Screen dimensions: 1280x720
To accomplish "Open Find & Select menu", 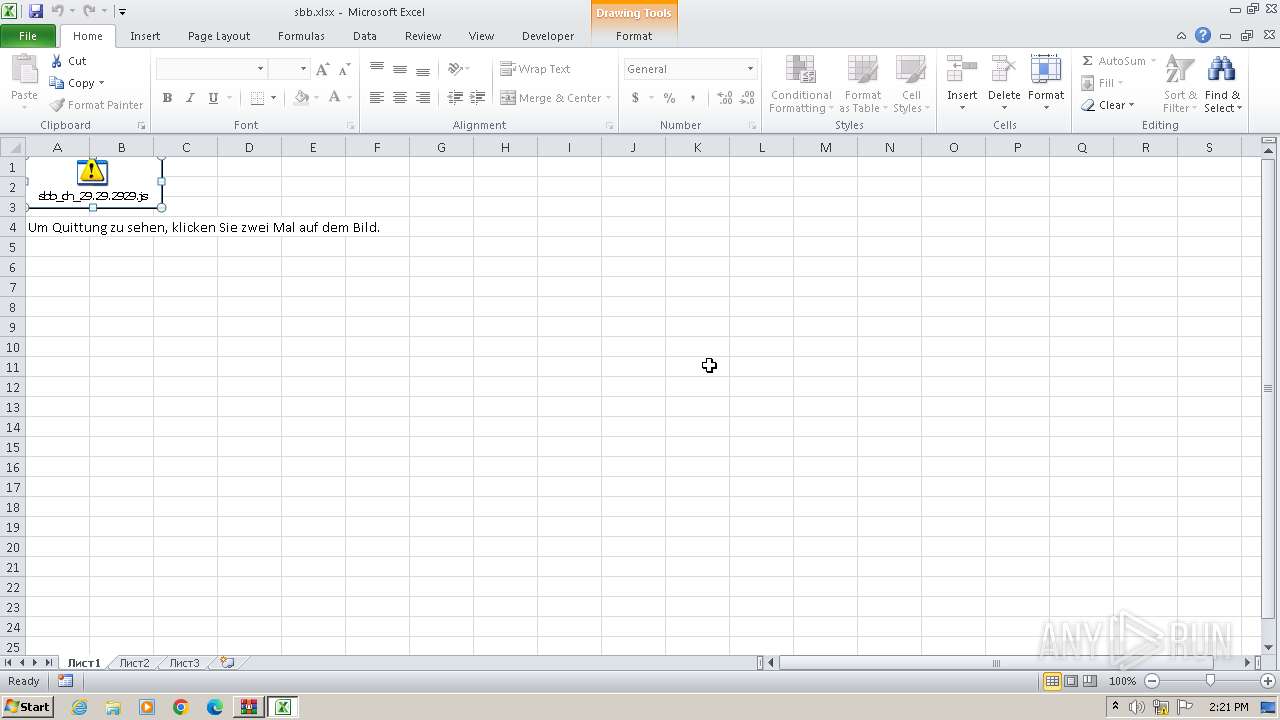I will click(x=1222, y=84).
